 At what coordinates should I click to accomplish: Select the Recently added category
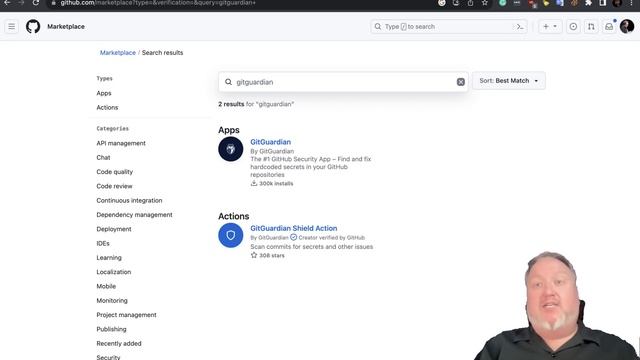(x=119, y=343)
